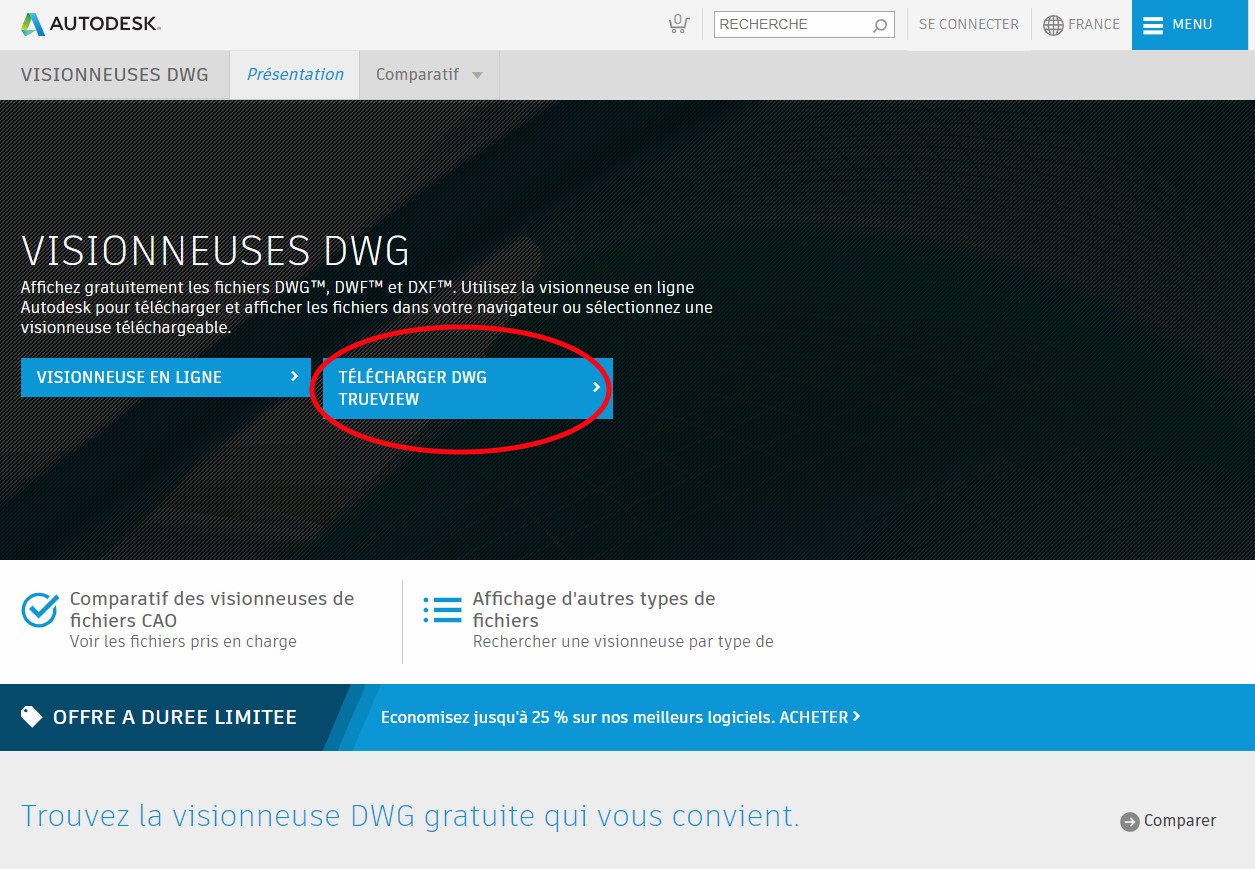Click the VISIONNEUSE EN LIGNE button

click(x=166, y=377)
